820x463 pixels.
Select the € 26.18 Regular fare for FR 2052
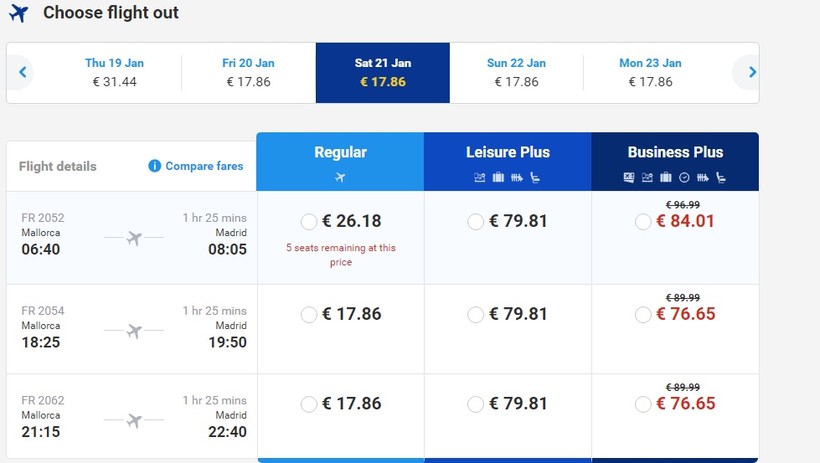(309, 222)
